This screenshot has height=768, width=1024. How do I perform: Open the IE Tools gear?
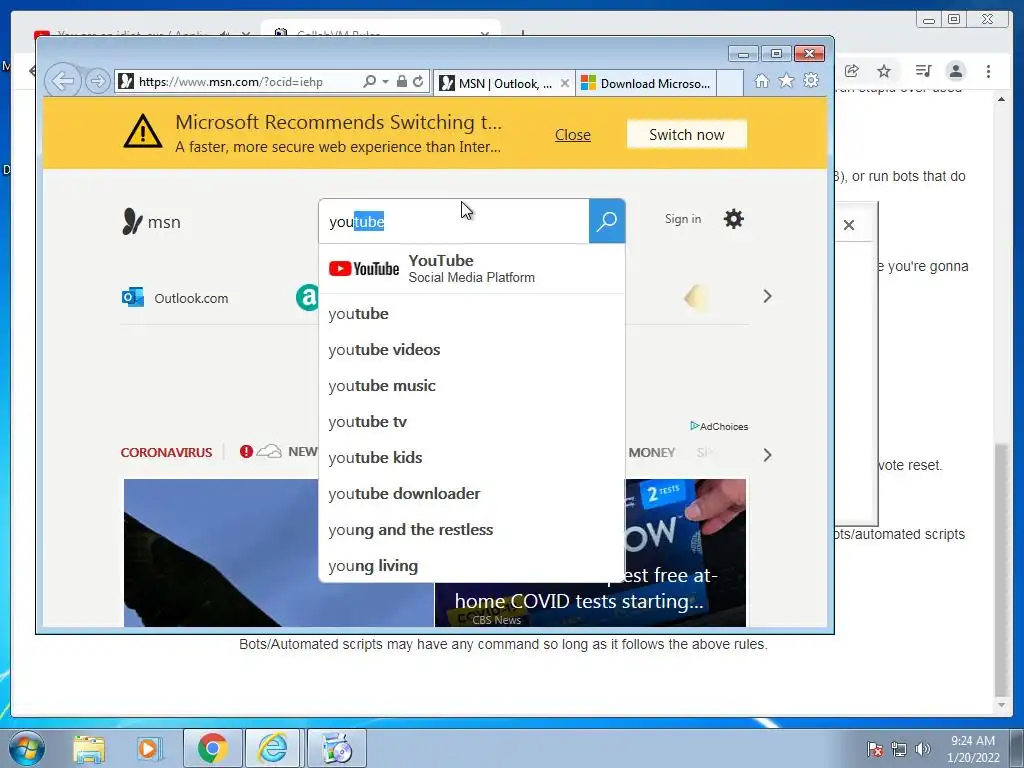[x=811, y=81]
